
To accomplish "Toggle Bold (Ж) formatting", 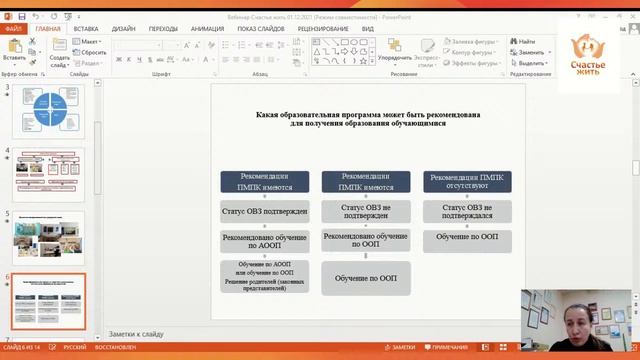I will [119, 60].
